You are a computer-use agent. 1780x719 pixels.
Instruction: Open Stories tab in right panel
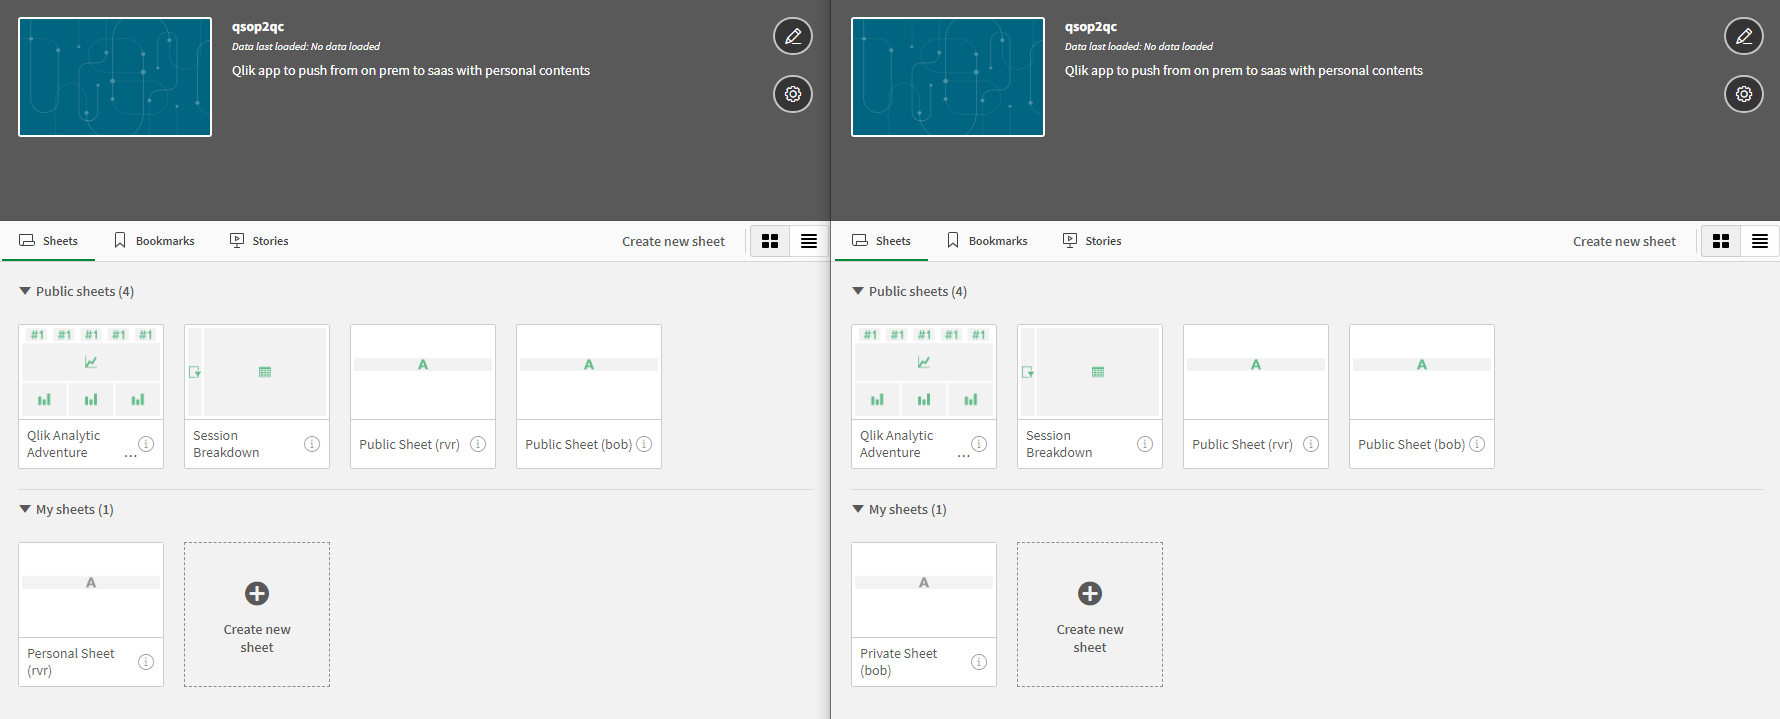pyautogui.click(x=1092, y=241)
